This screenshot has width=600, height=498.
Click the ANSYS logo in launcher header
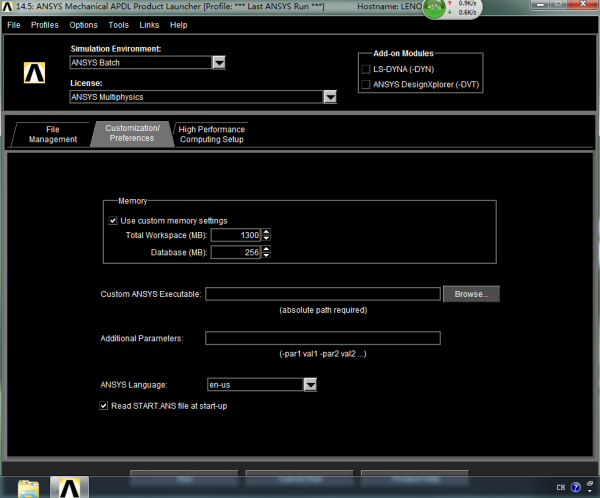(x=34, y=72)
